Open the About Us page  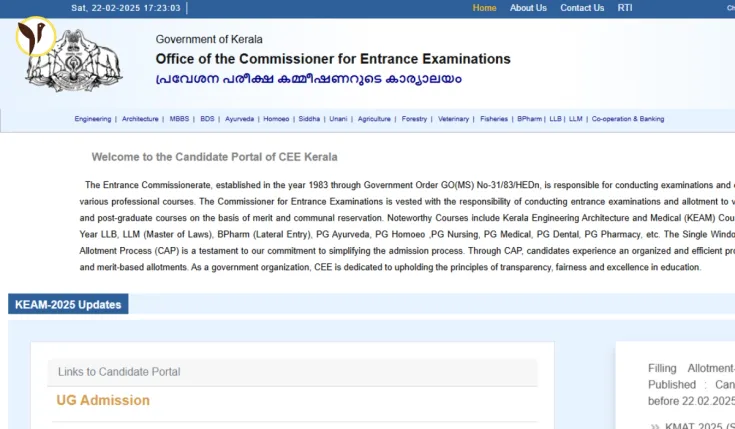point(528,8)
